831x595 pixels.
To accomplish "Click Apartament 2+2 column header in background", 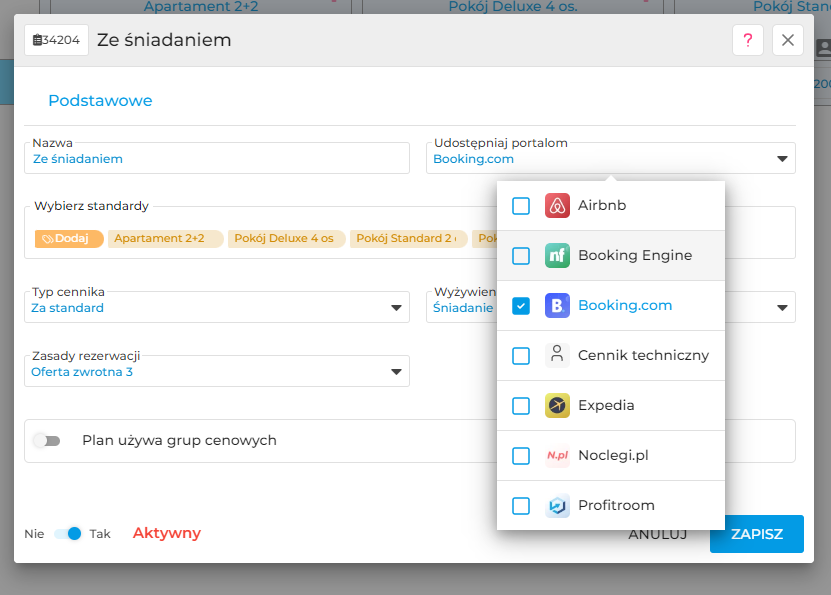I will tap(201, 6).
